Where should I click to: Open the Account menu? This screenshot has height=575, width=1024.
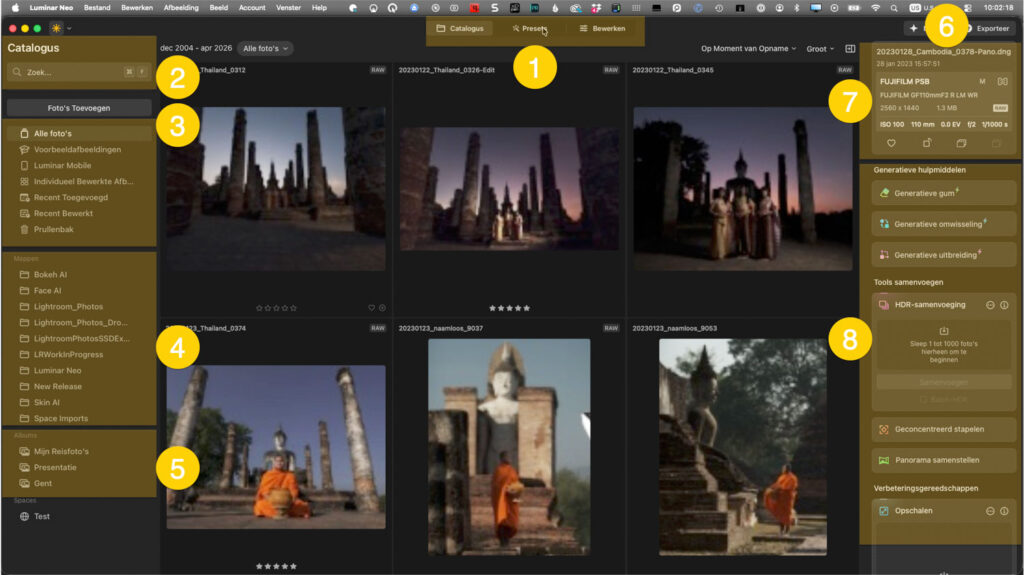click(252, 8)
